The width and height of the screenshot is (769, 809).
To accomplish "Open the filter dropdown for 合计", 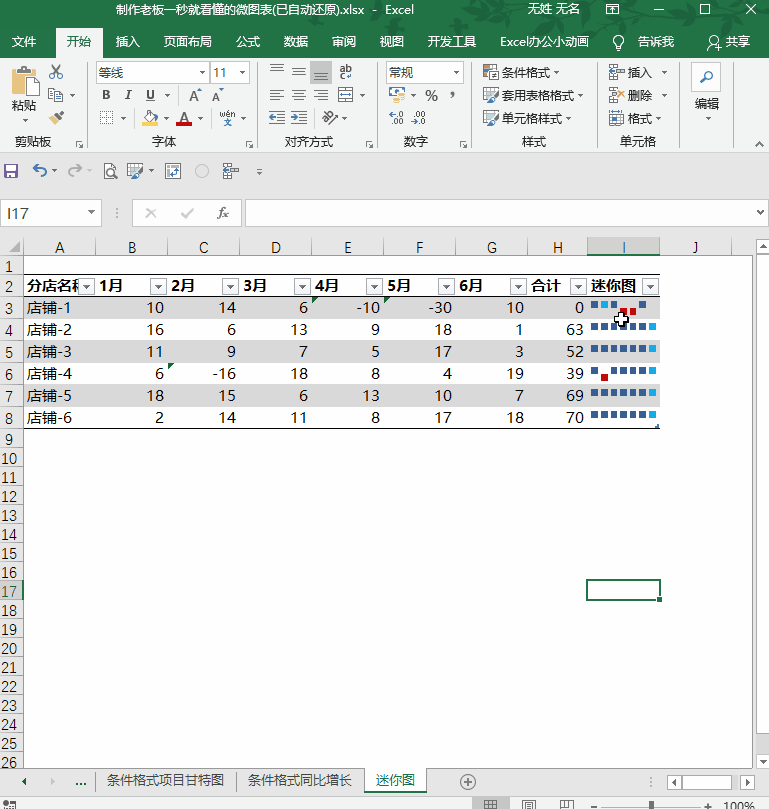I will coord(578,286).
